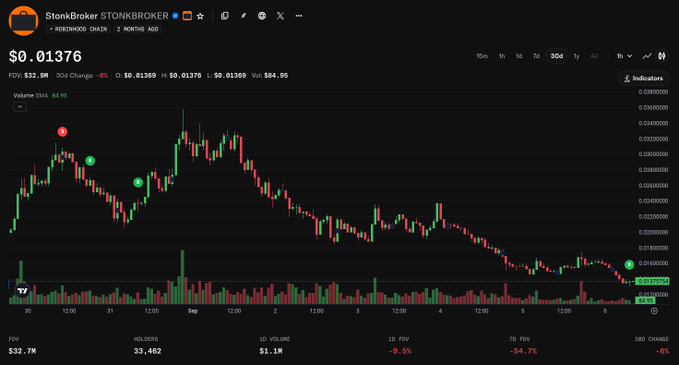Viewport: 679px width, 365px height.
Task: Open the token website via the globe icon
Action: [x=262, y=16]
